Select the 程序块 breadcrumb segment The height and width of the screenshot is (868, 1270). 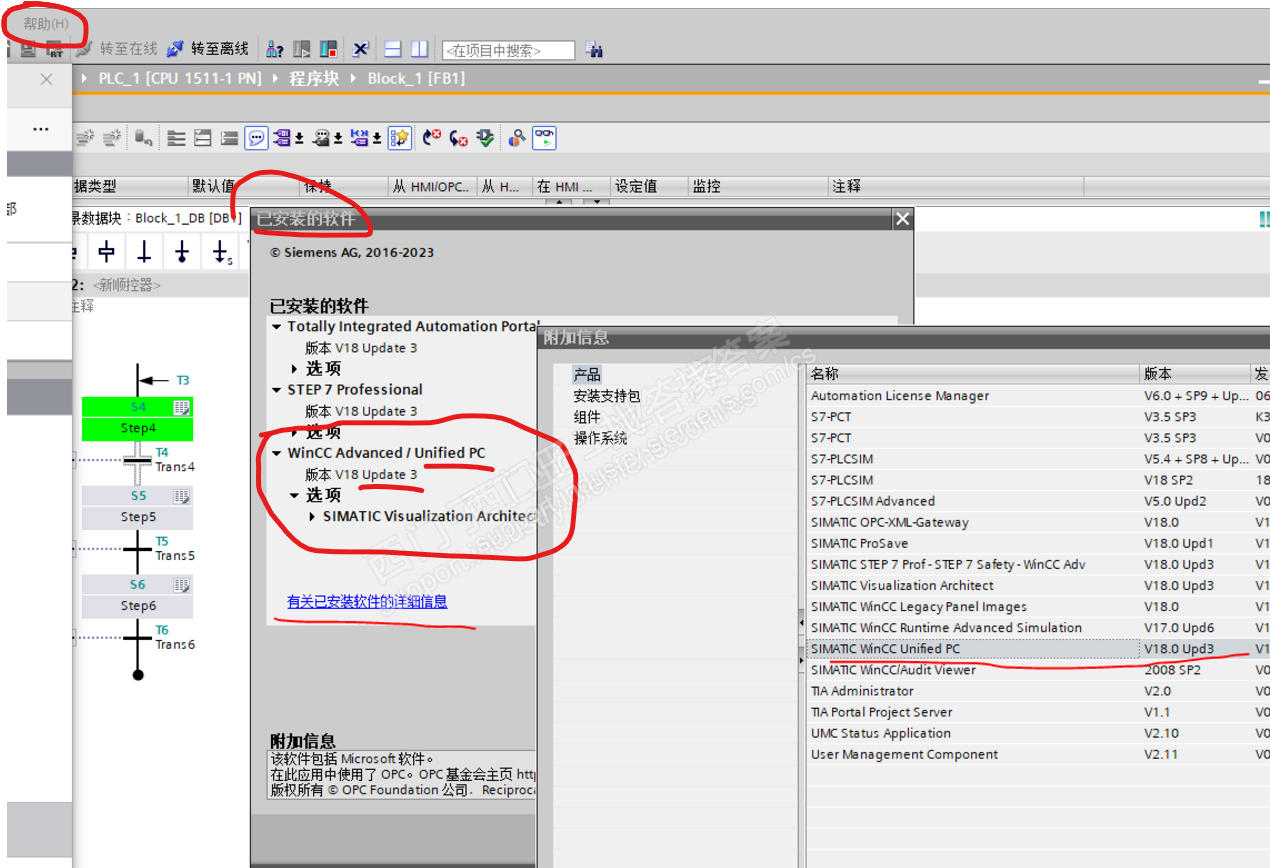314,78
